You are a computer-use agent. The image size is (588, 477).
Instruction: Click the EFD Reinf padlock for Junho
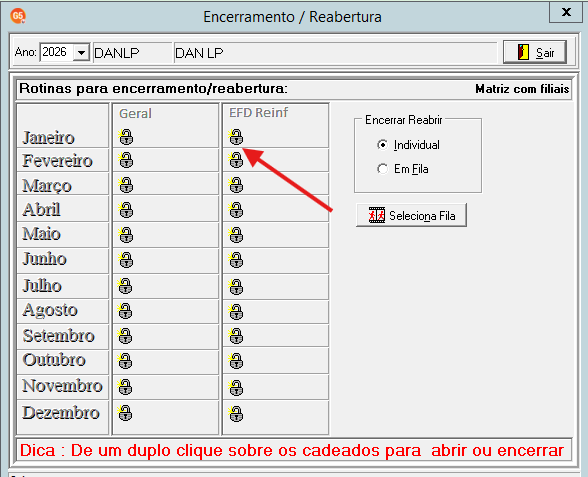point(236,260)
